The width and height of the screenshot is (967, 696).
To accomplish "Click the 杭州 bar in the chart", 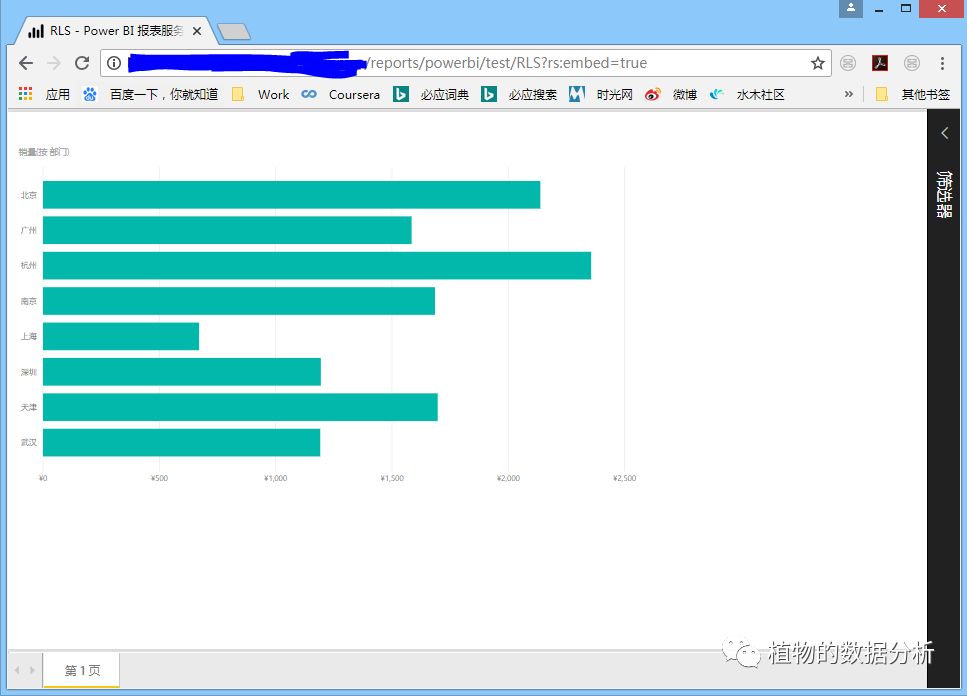I will (316, 266).
